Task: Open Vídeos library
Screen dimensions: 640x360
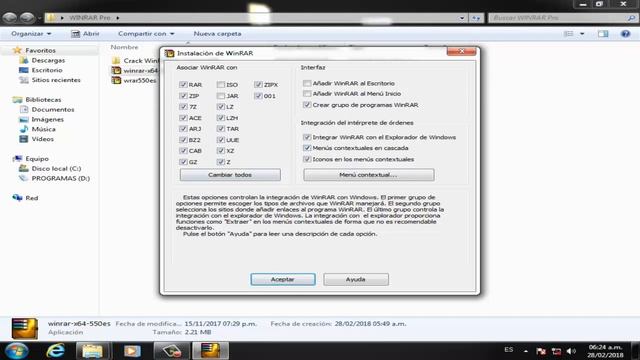Action: pyautogui.click(x=42, y=139)
